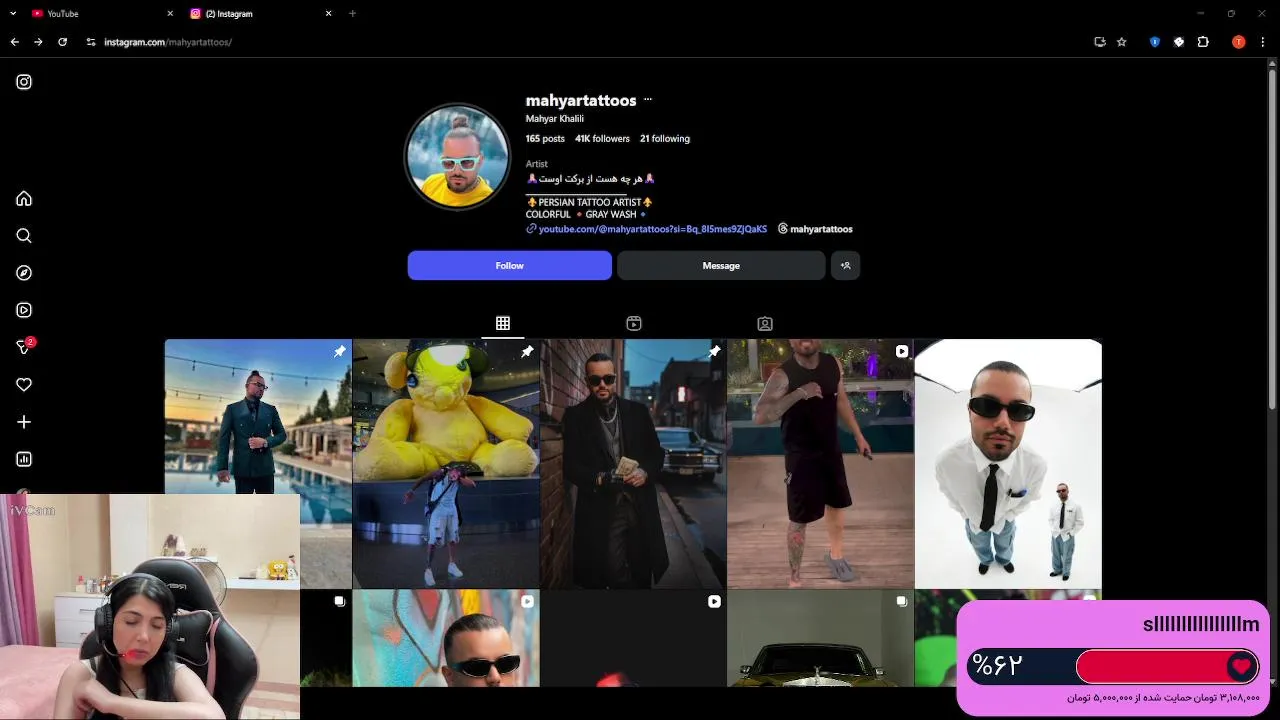Click browser back arrow
The height and width of the screenshot is (720, 1280).
14,42
